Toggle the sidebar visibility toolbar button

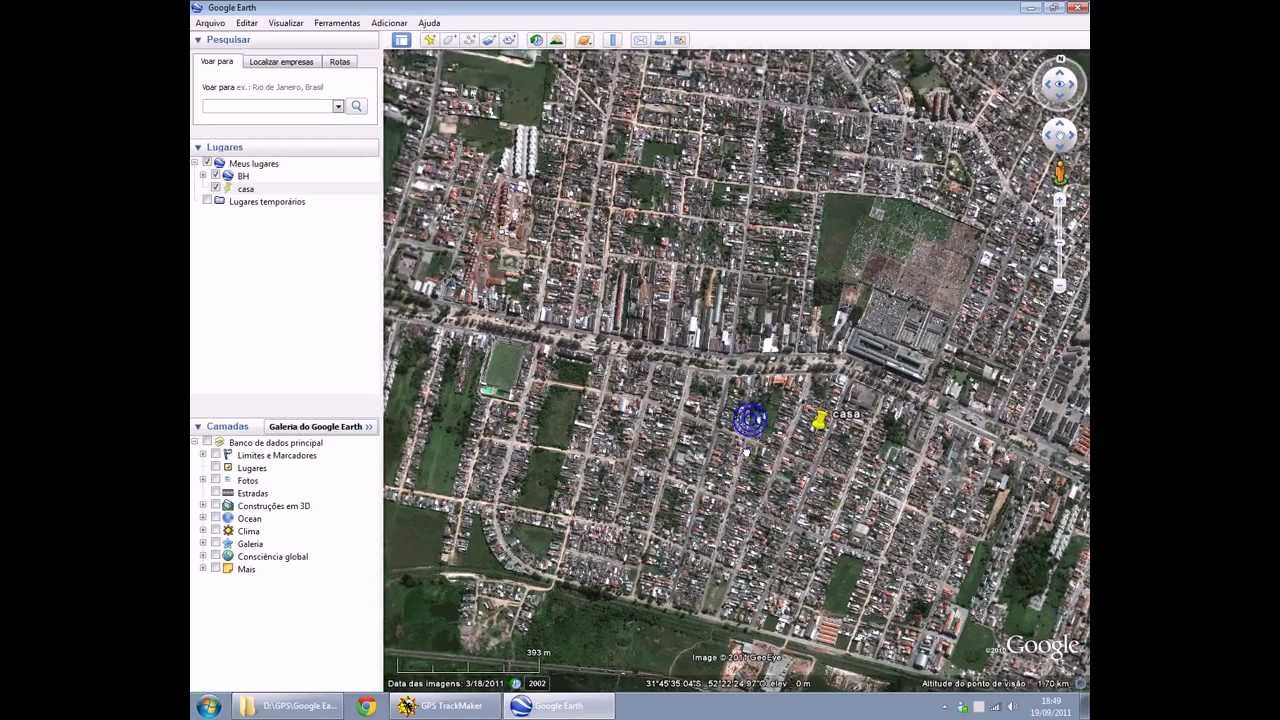pyautogui.click(x=401, y=40)
